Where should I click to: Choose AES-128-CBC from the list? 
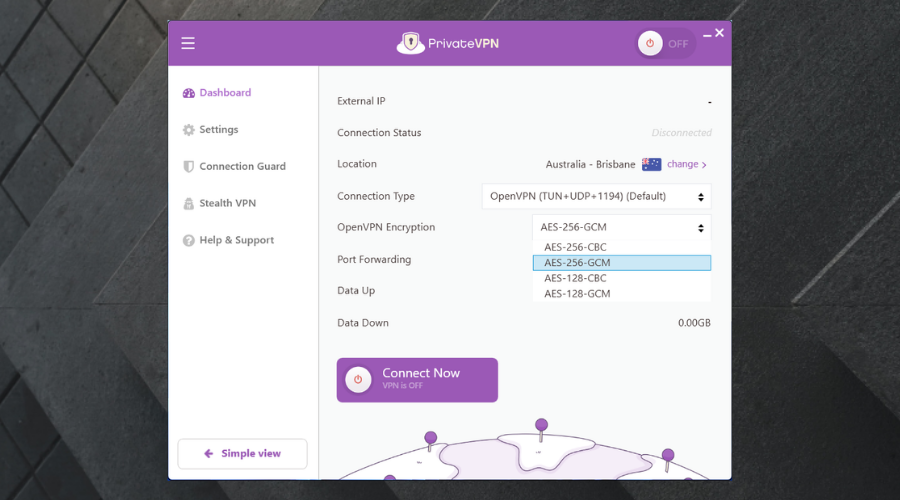[575, 278]
